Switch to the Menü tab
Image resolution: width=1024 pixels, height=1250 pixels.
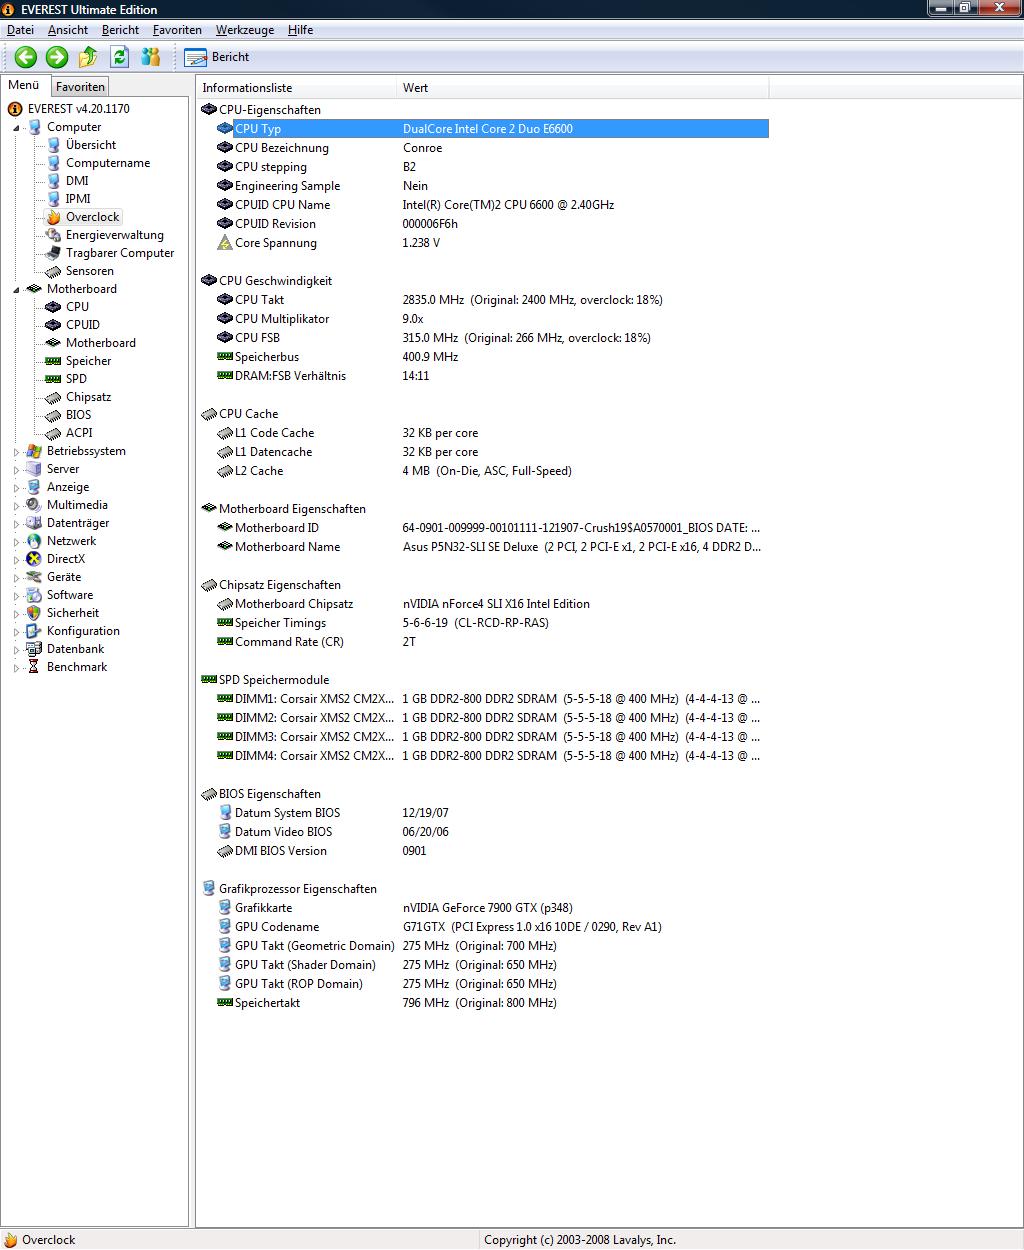24,86
